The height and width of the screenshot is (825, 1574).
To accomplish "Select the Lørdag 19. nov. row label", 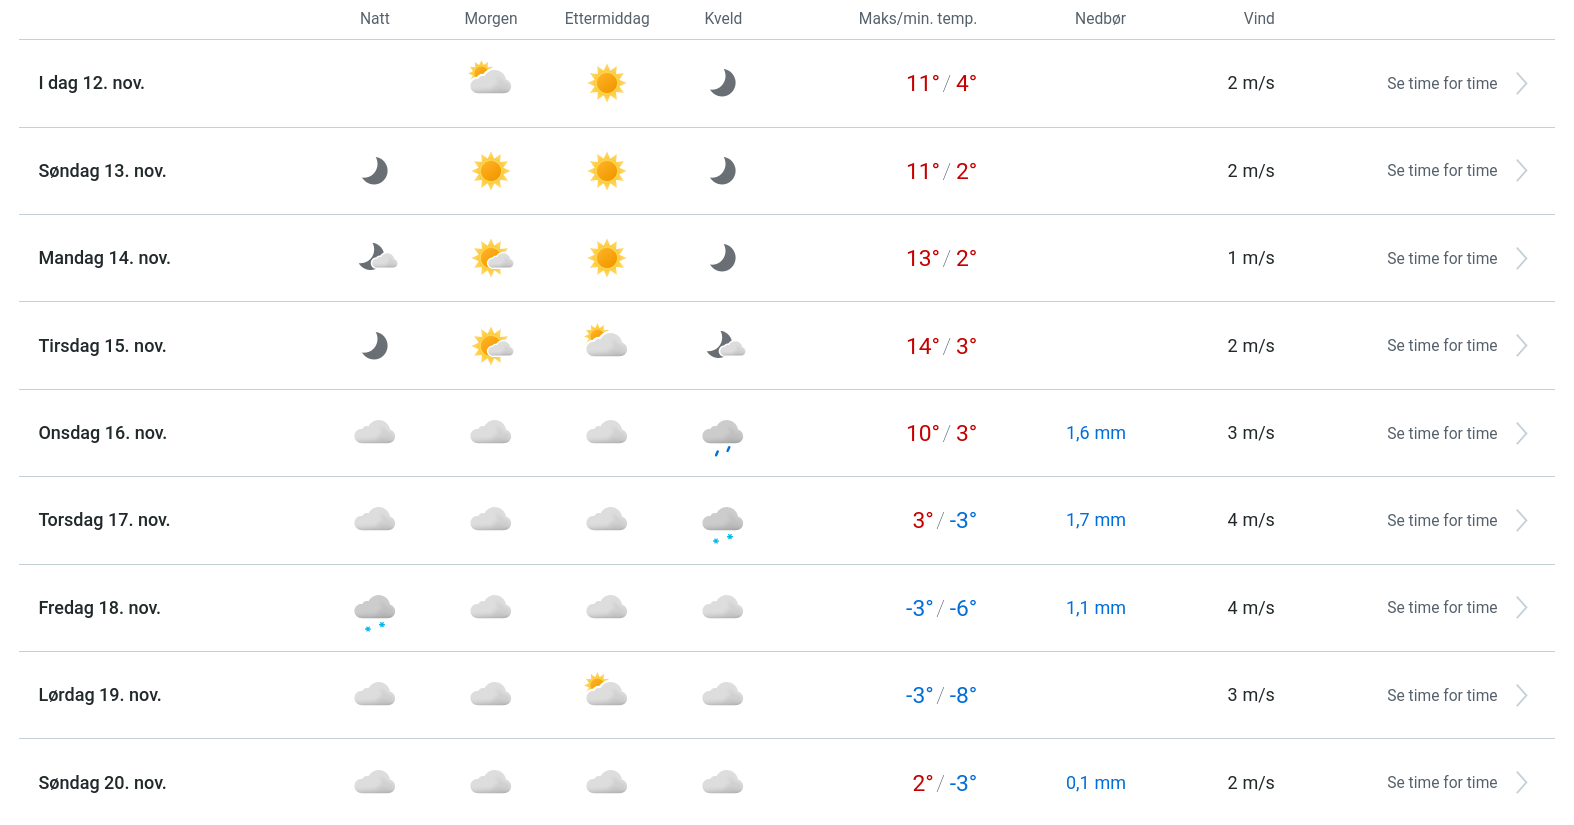I will tap(100, 695).
